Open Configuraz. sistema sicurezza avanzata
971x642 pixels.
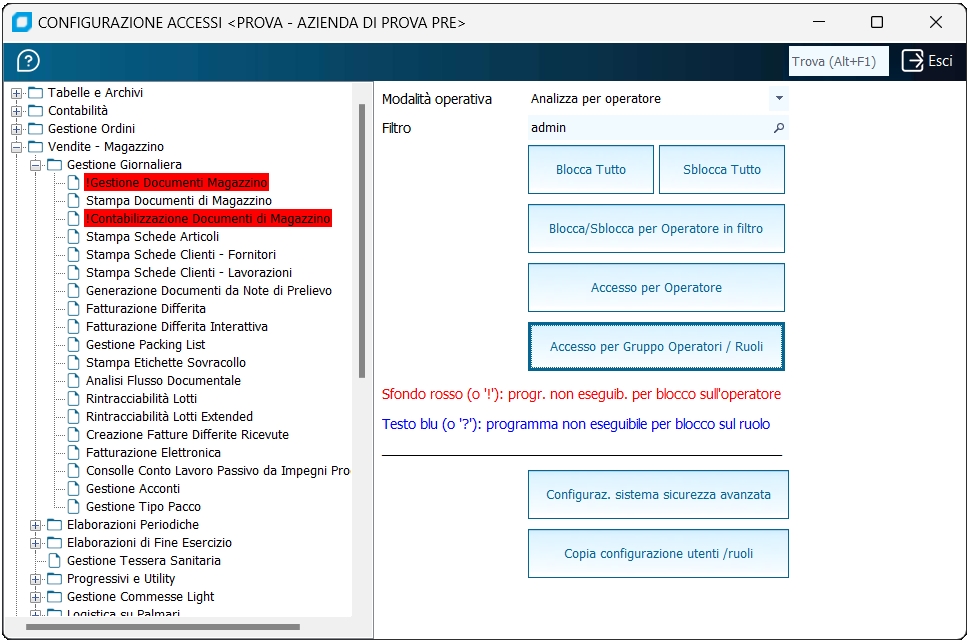658,495
